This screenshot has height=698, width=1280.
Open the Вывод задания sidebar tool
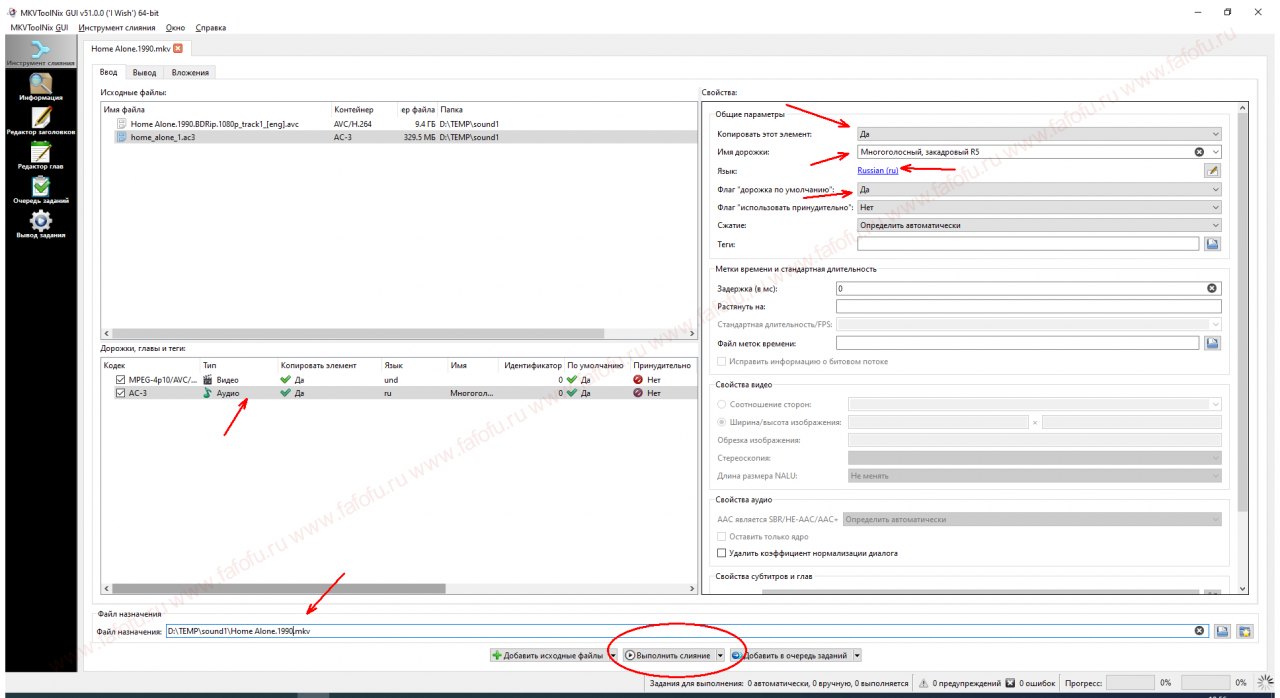pos(40,224)
